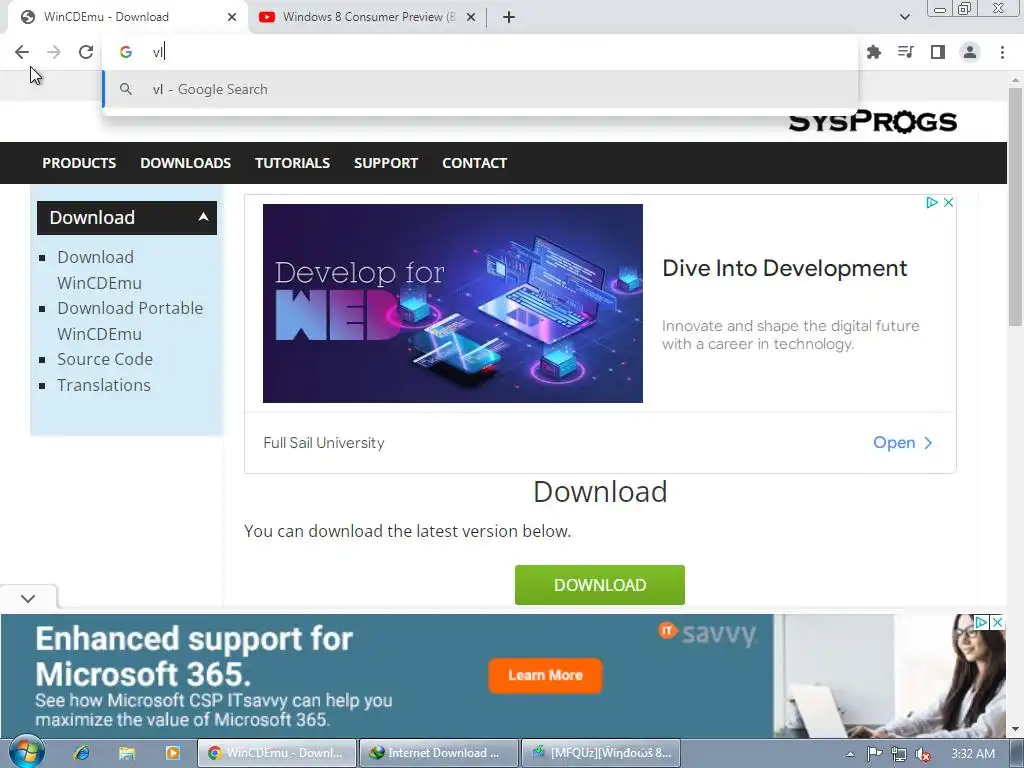Switch to the Windows 8 Consumer Preview tab

point(368,17)
